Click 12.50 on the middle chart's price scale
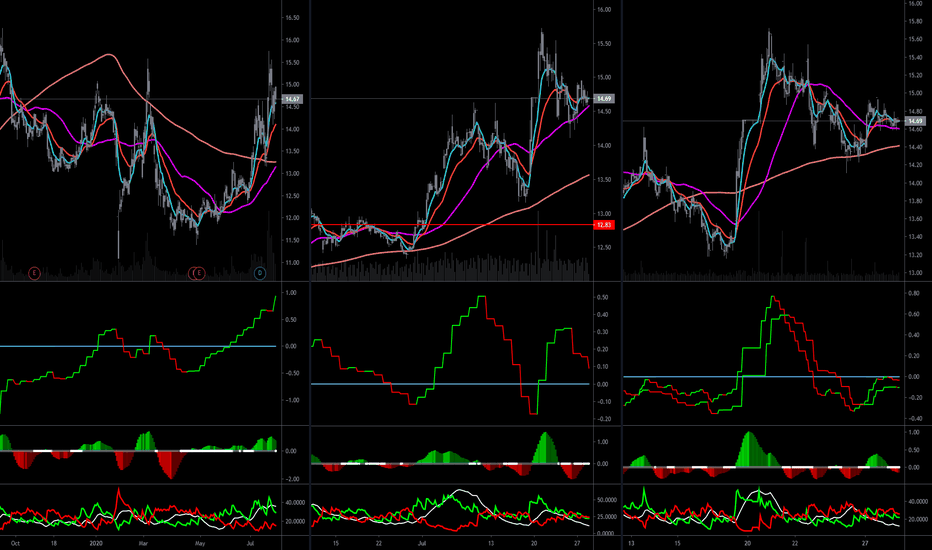The height and width of the screenshot is (550, 932). click(x=604, y=247)
